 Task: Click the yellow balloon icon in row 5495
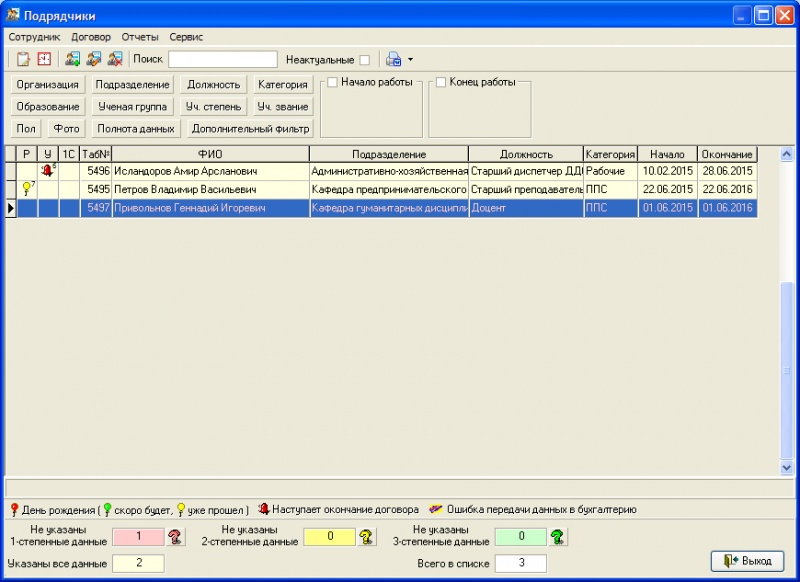[x=27, y=189]
